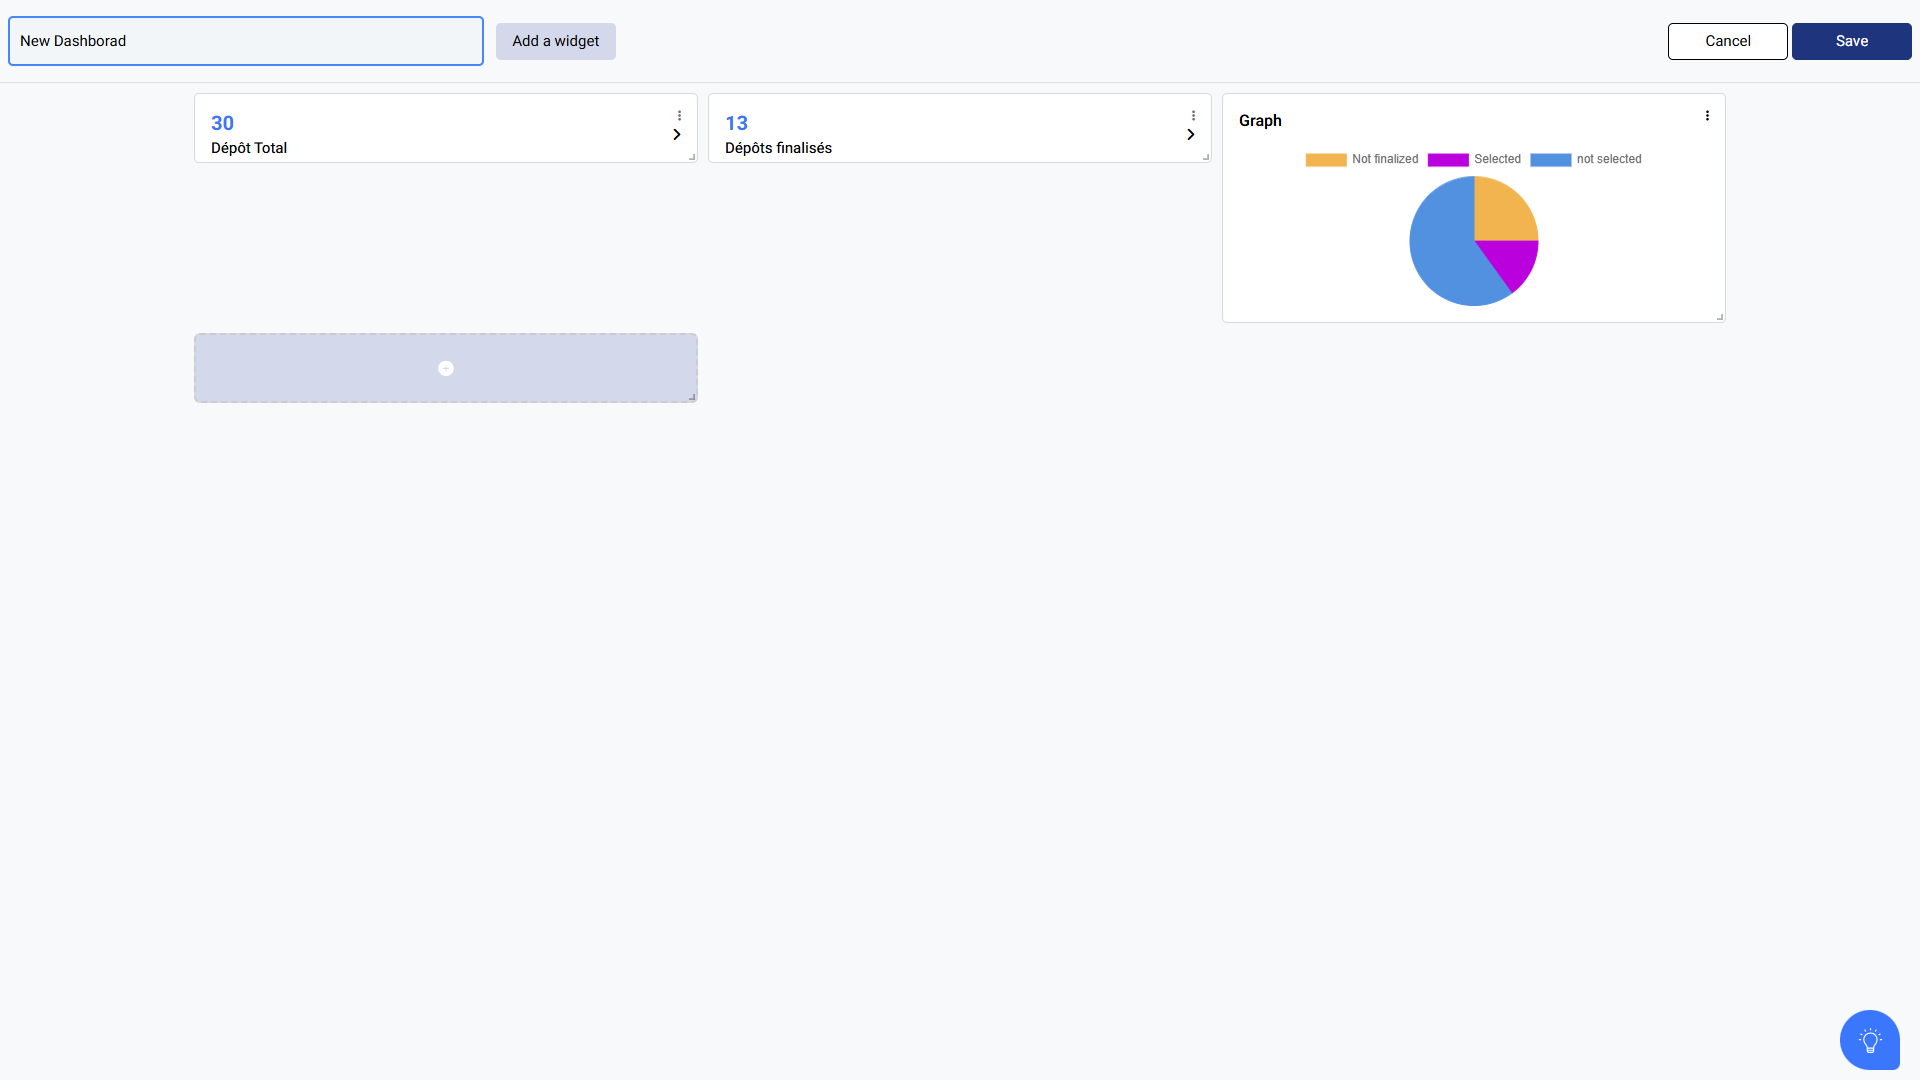Open the Dépôts finalisés widget options menu
Image resolution: width=1920 pixels, height=1080 pixels.
click(x=1193, y=116)
